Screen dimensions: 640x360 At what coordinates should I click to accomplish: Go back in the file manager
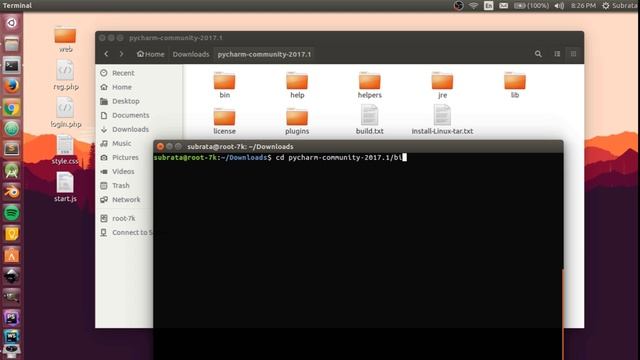click(x=107, y=54)
